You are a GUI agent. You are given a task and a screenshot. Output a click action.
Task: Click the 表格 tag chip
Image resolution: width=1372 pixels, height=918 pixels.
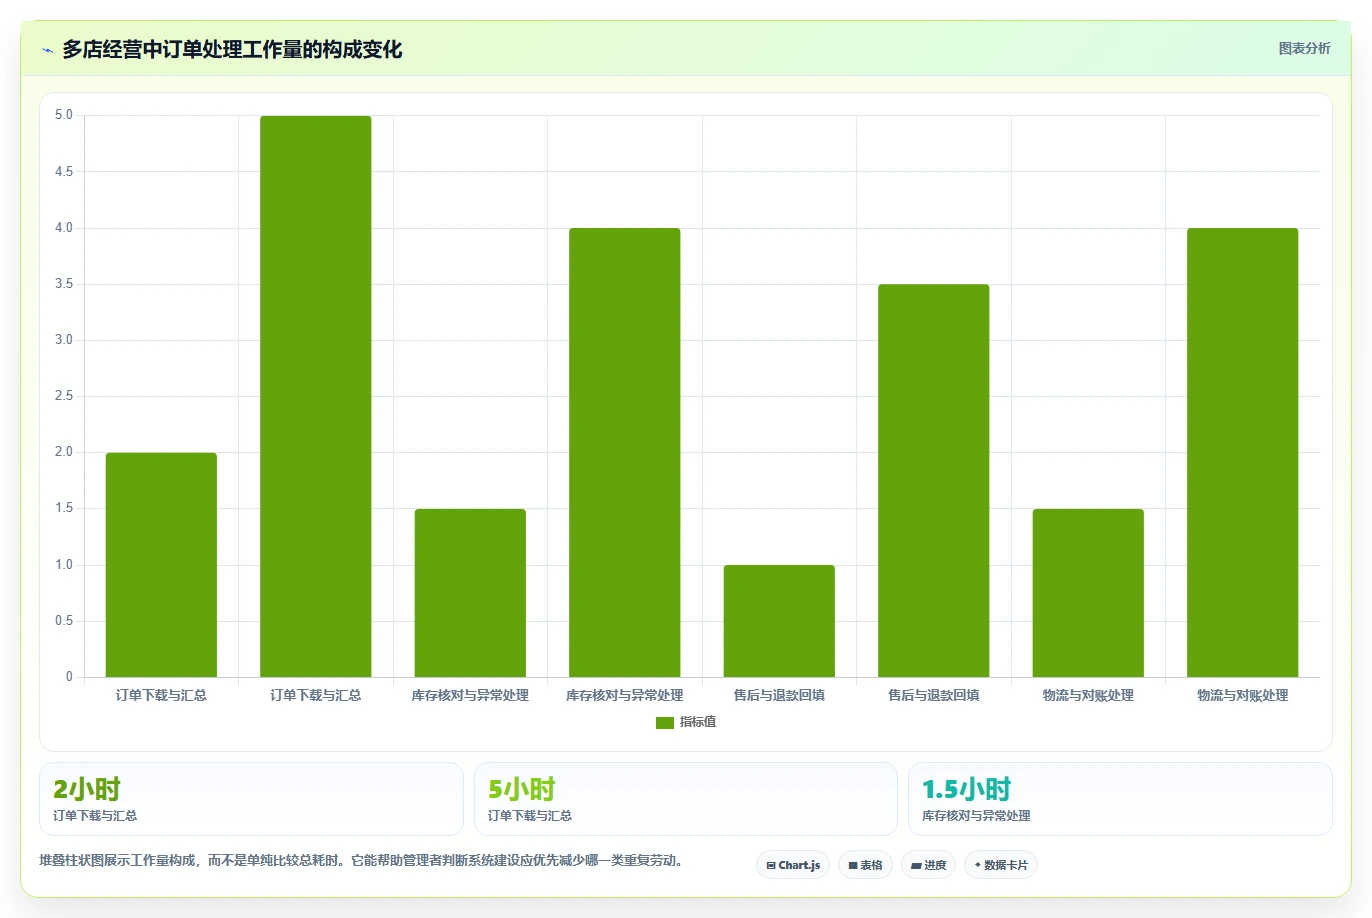click(x=865, y=865)
